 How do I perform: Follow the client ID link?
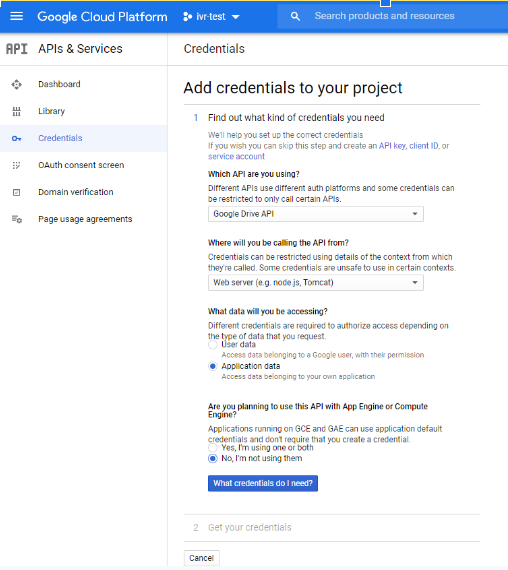(424, 146)
